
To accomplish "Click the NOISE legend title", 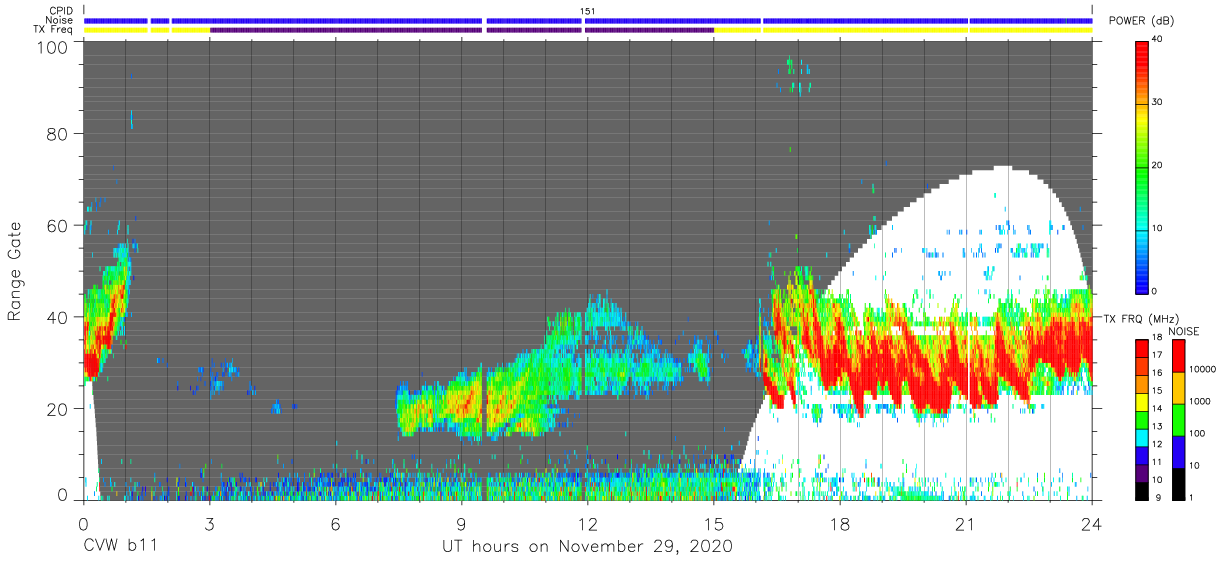I will tap(1182, 331).
